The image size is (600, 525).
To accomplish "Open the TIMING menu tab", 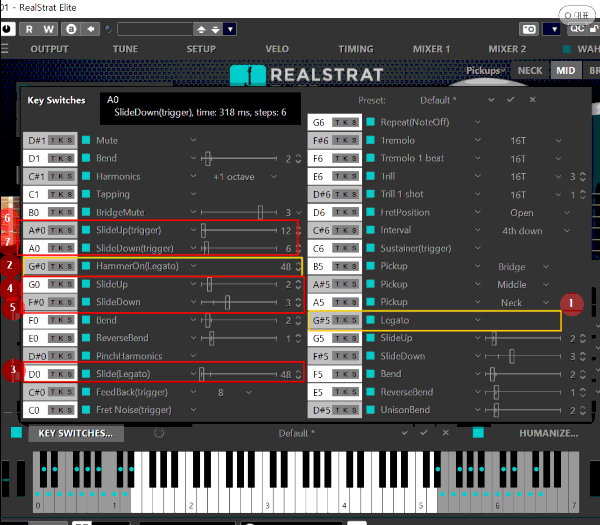I will click(x=356, y=49).
